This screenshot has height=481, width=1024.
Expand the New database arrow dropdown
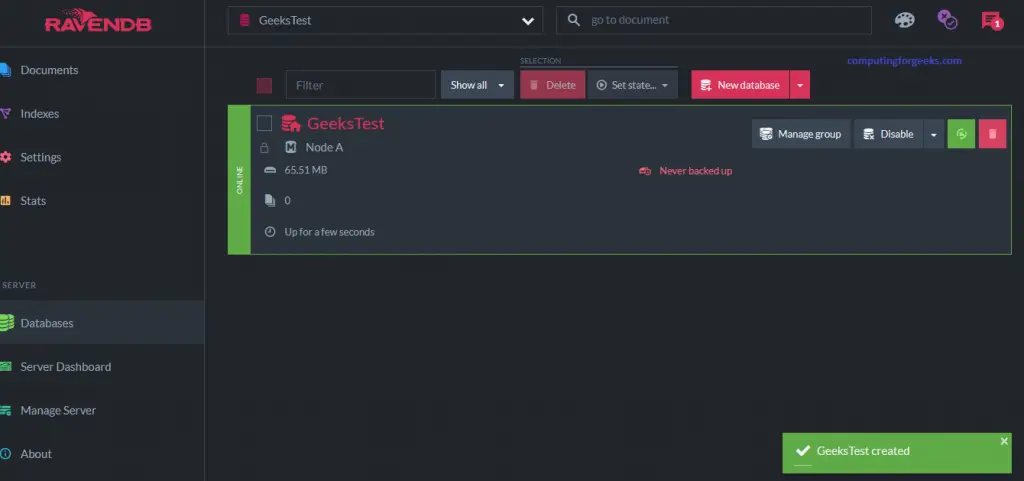point(800,85)
